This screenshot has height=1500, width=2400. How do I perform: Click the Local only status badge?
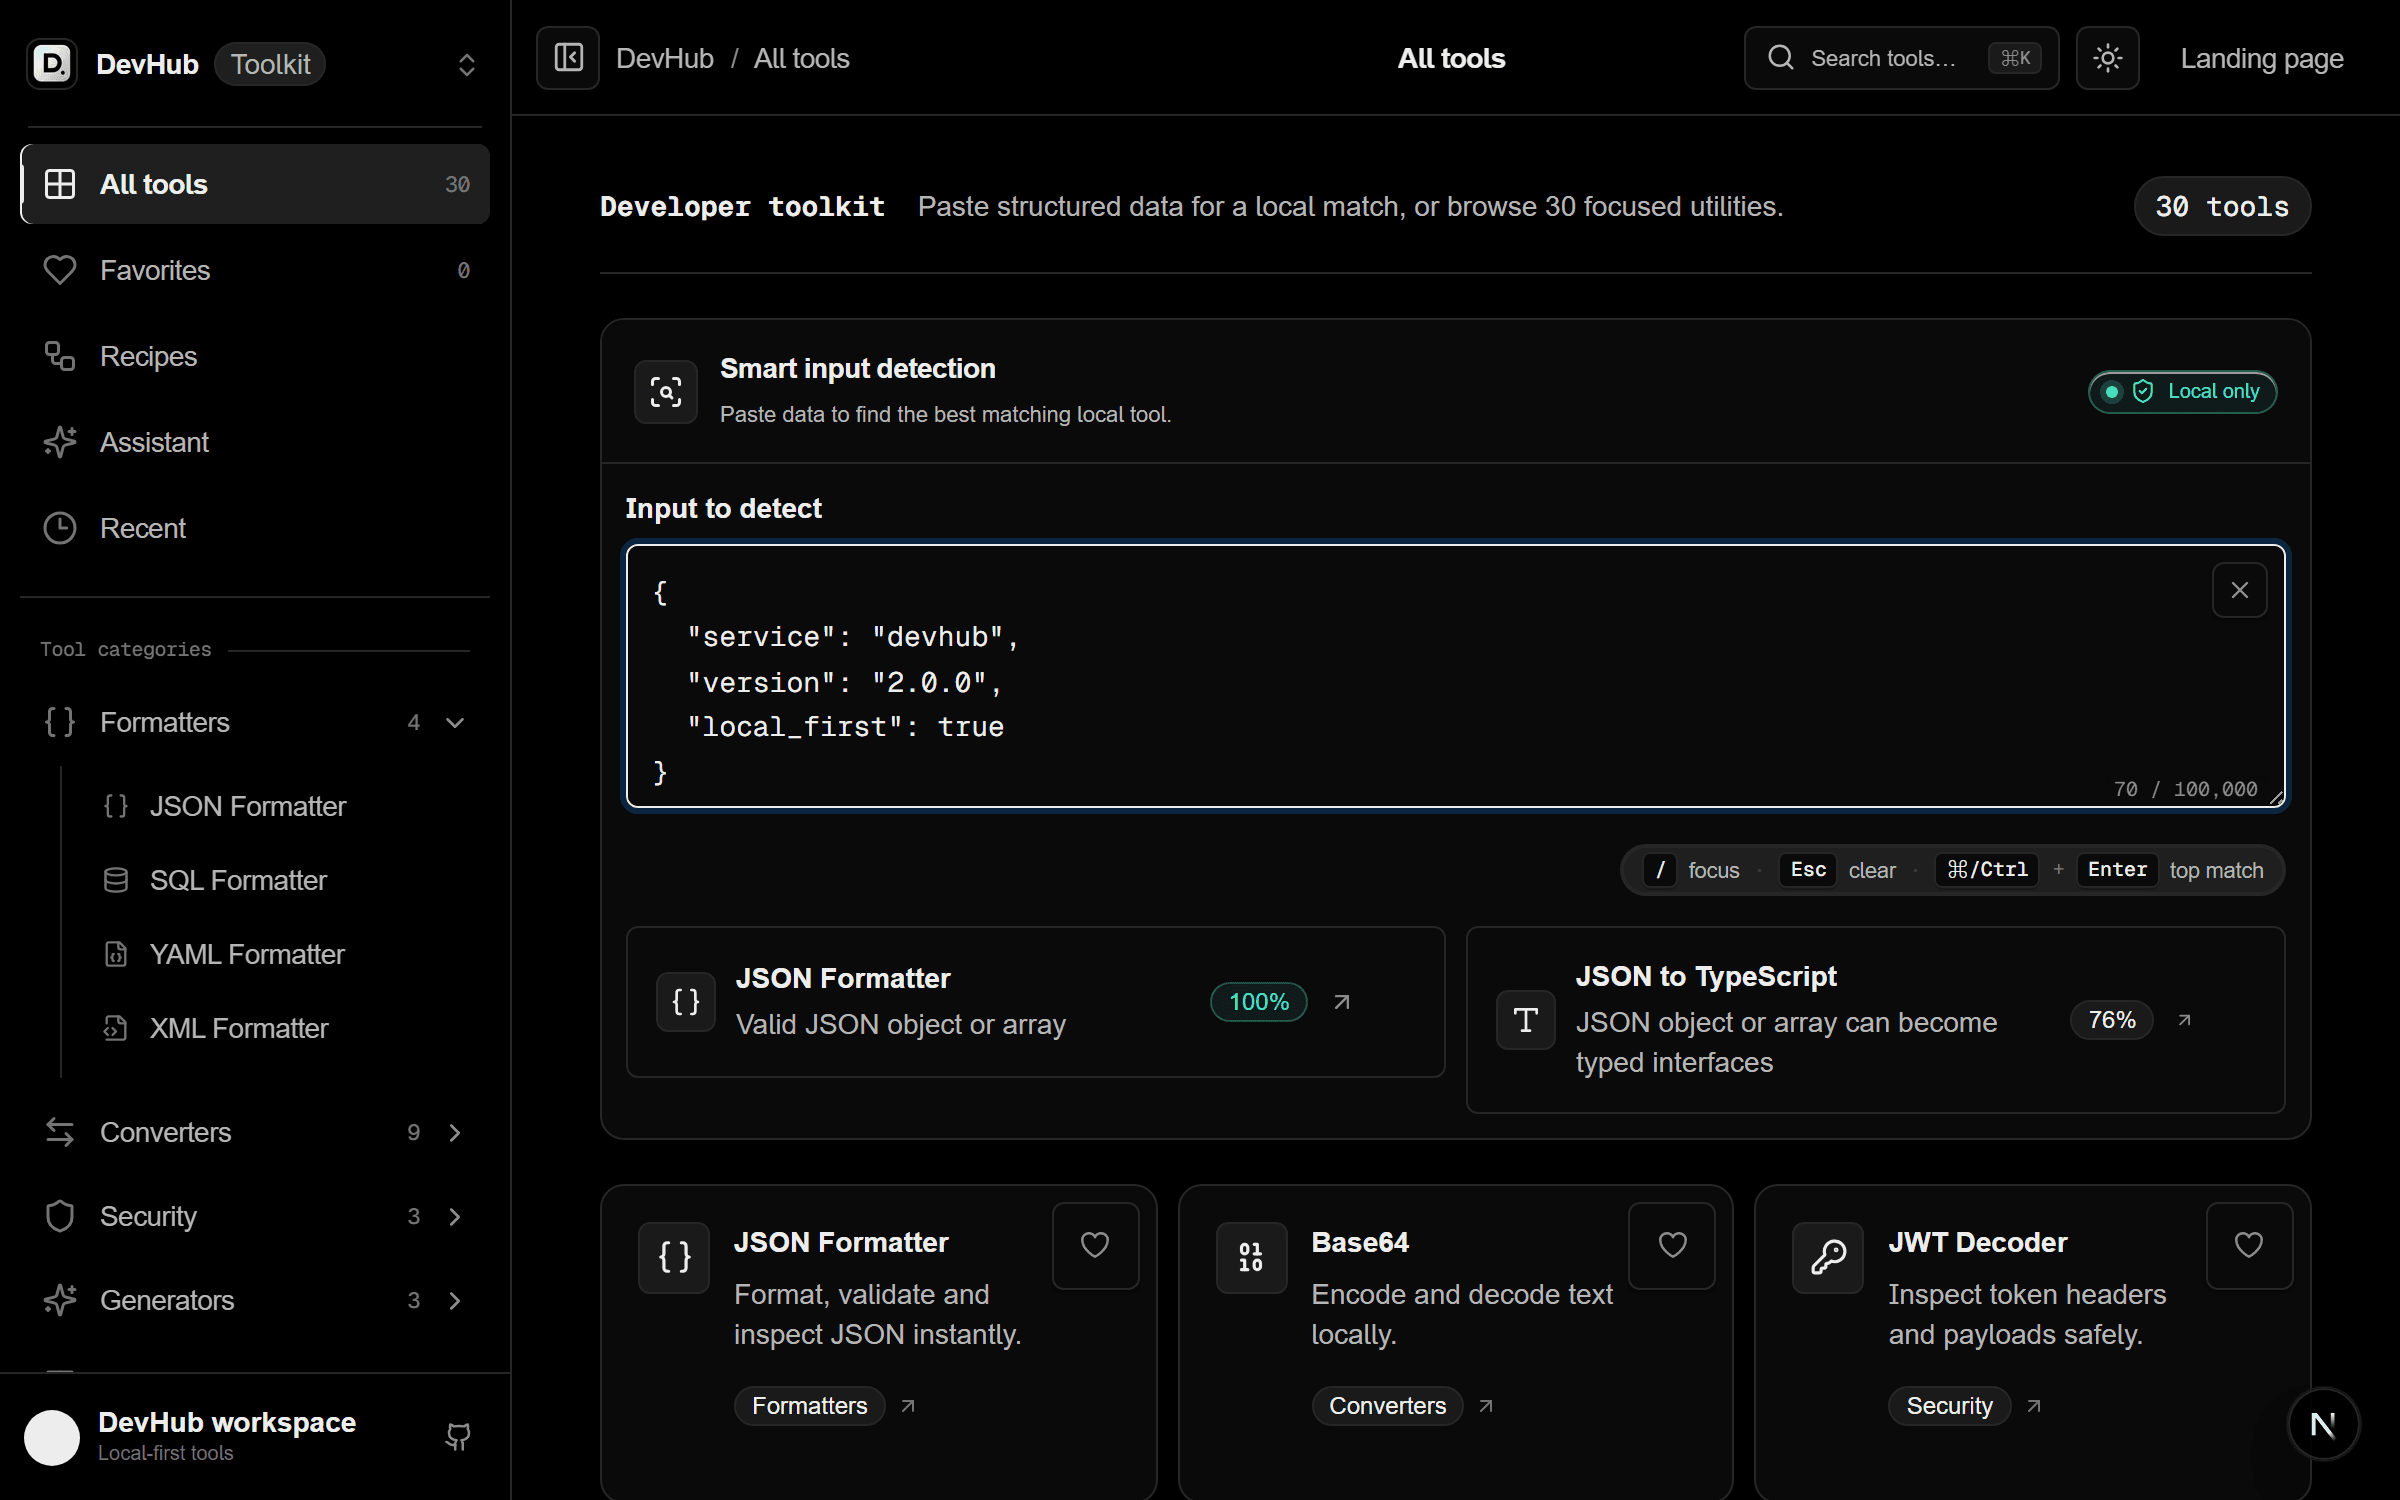pos(2182,391)
